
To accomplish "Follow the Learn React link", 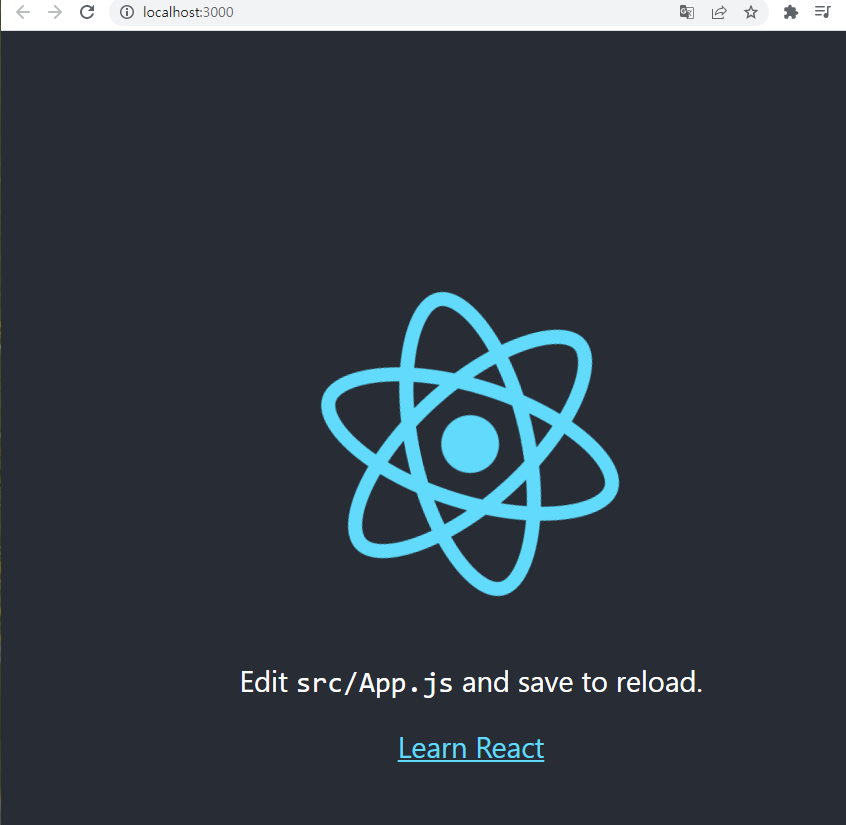I will 471,748.
